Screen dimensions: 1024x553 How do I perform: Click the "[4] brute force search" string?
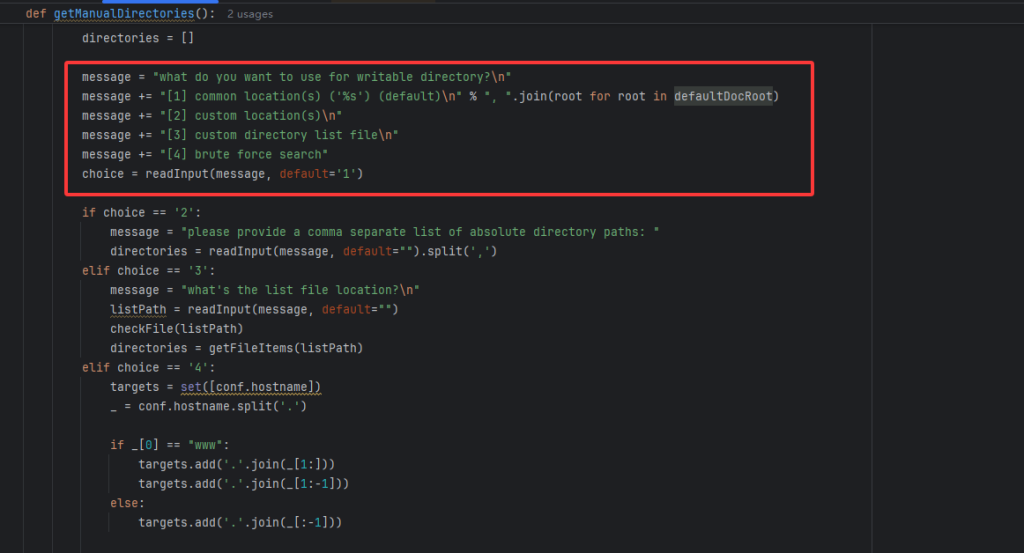(243, 155)
